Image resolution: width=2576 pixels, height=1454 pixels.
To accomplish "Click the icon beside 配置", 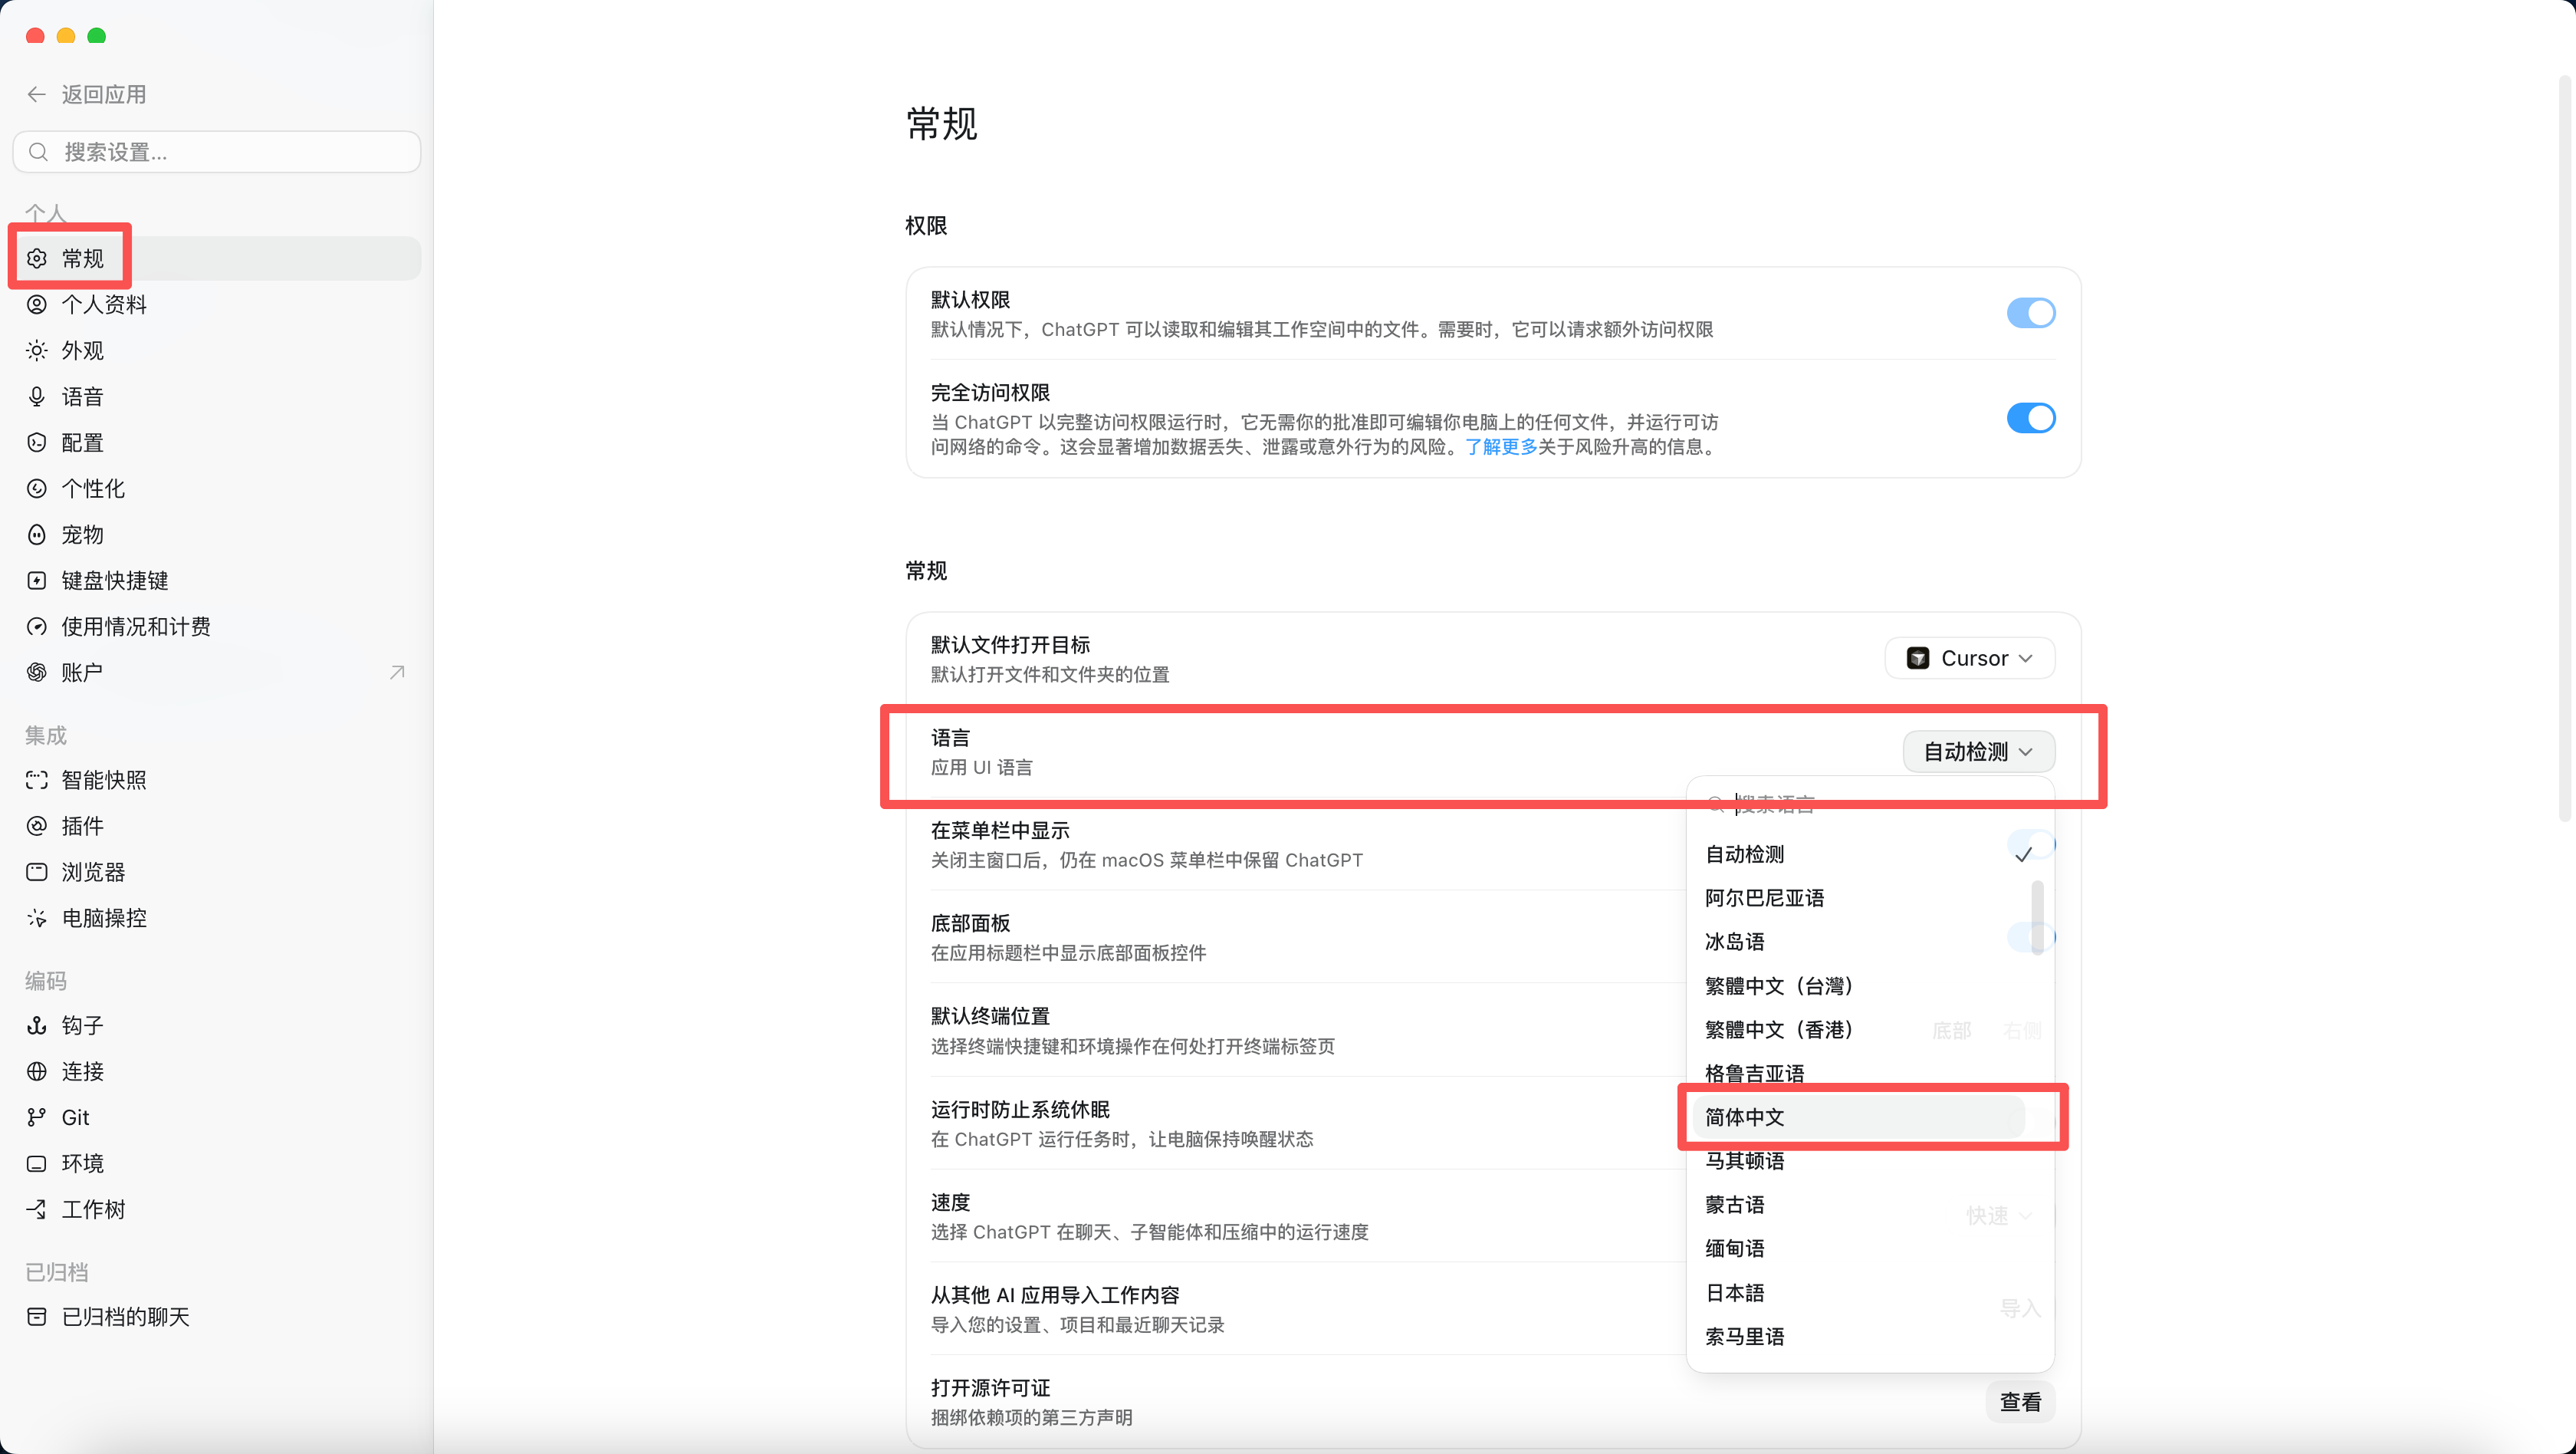I will pyautogui.click(x=37, y=443).
